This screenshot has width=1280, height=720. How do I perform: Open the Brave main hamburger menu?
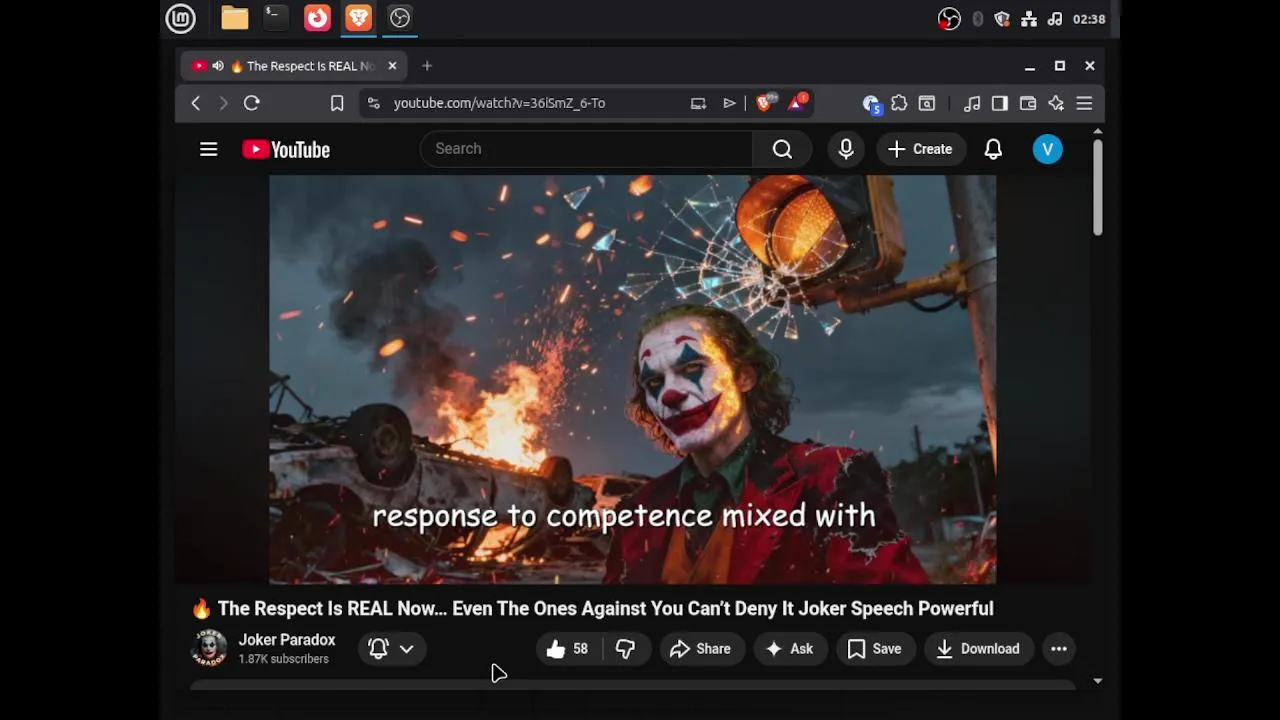click(x=1084, y=103)
